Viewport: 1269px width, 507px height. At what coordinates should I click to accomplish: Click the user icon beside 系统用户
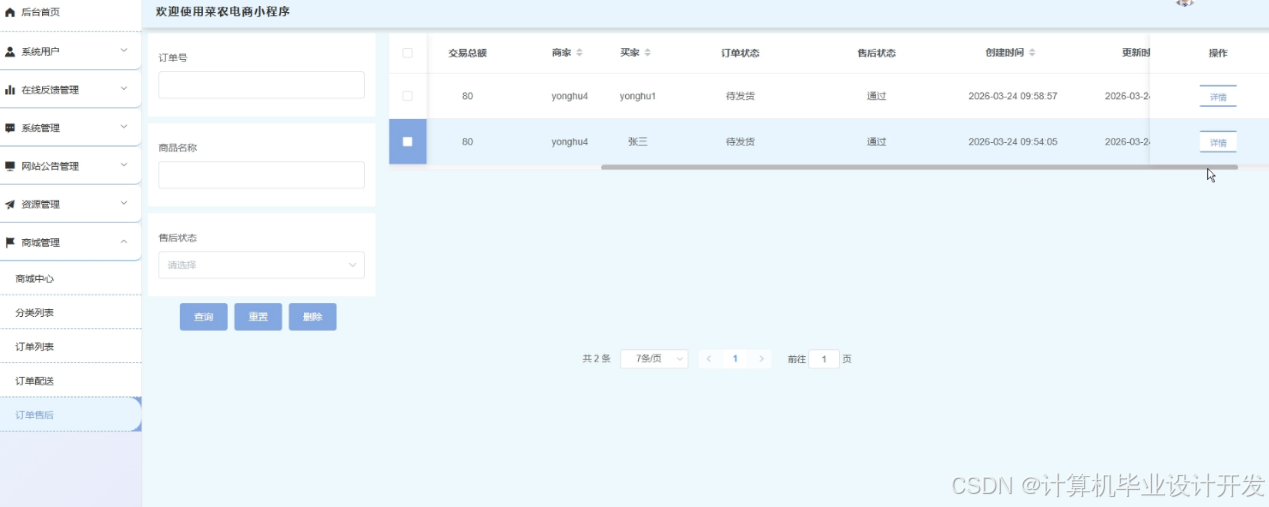click(10, 51)
